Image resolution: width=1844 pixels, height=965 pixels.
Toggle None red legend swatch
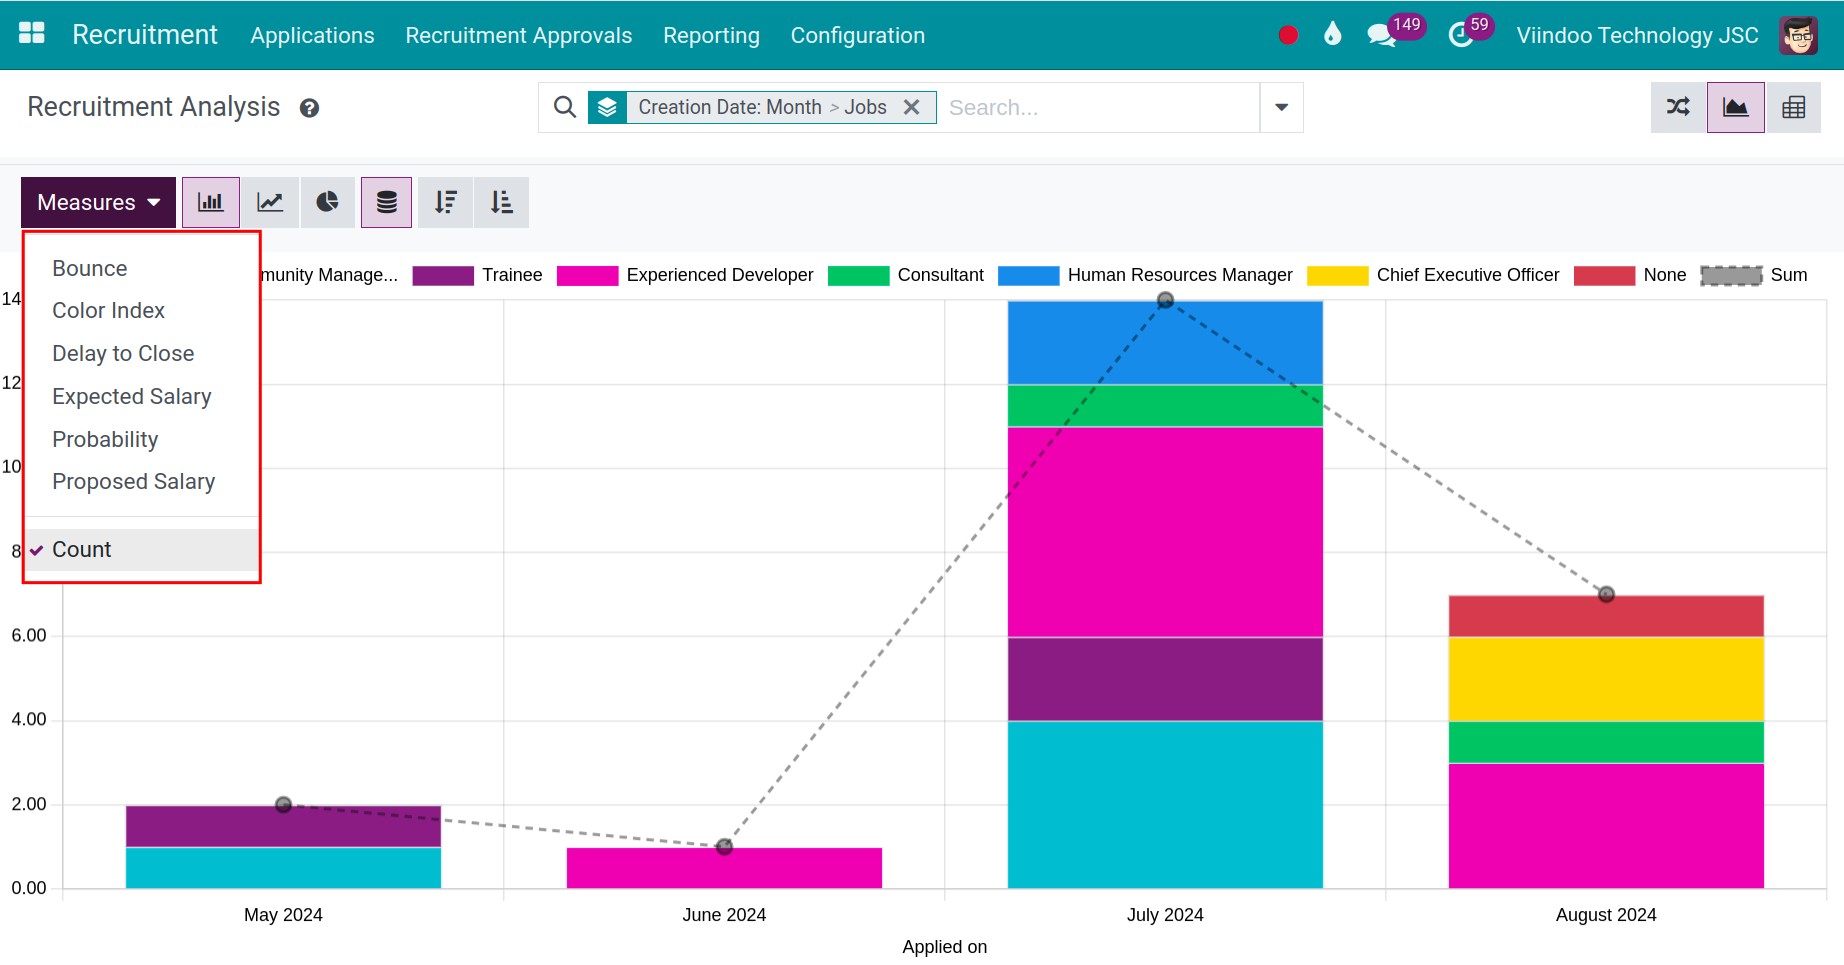click(x=1604, y=276)
